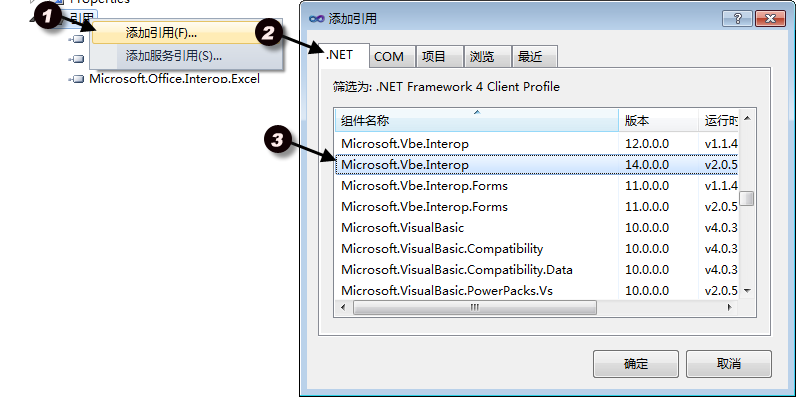
Task: Confirm with the 确定 button
Action: coord(636,364)
